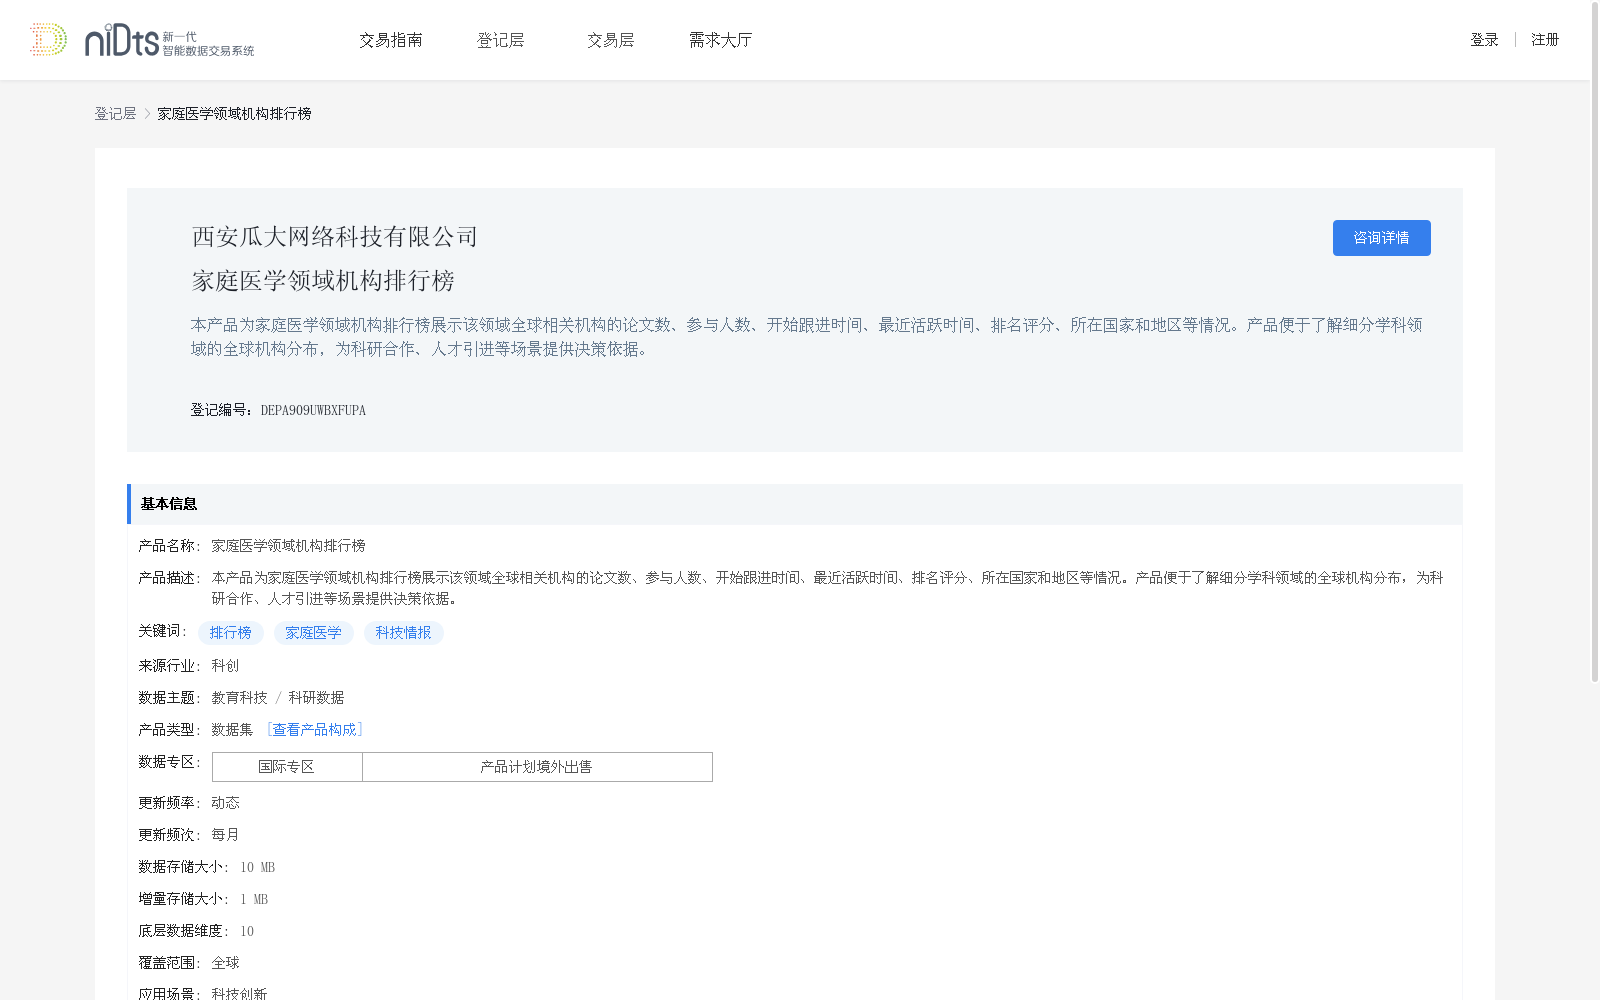Switch to the 交易层 navigation item
This screenshot has height=1000, width=1600.
click(x=610, y=40)
